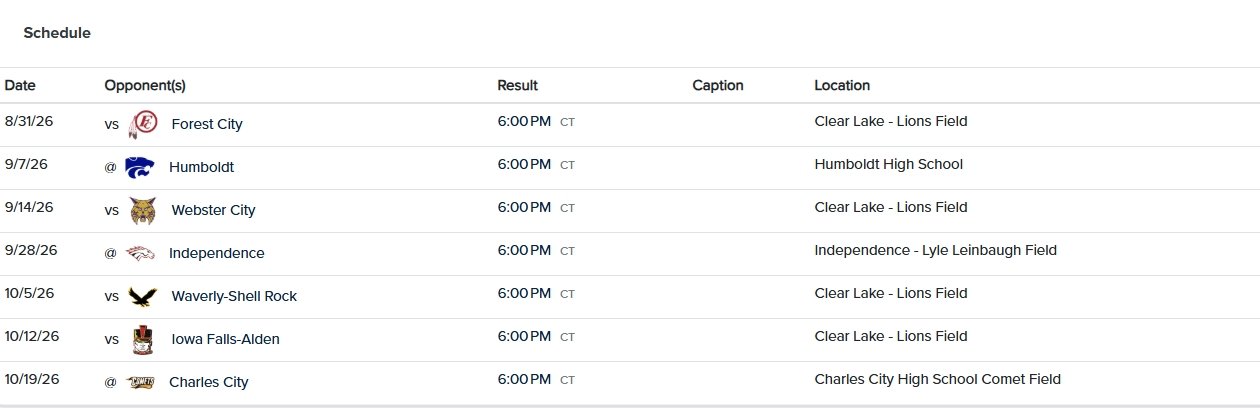Click the Location column header
The height and width of the screenshot is (408, 1260).
point(842,85)
